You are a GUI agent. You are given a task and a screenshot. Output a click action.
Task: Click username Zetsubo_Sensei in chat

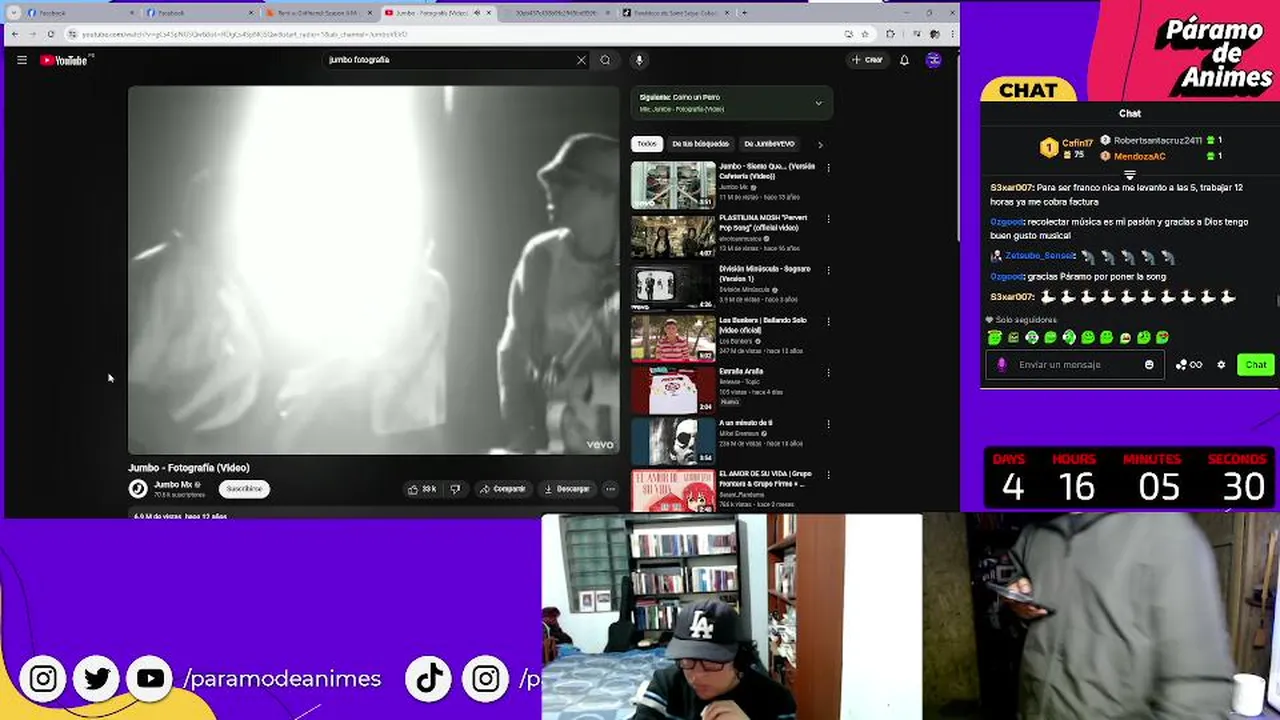click(1039, 256)
